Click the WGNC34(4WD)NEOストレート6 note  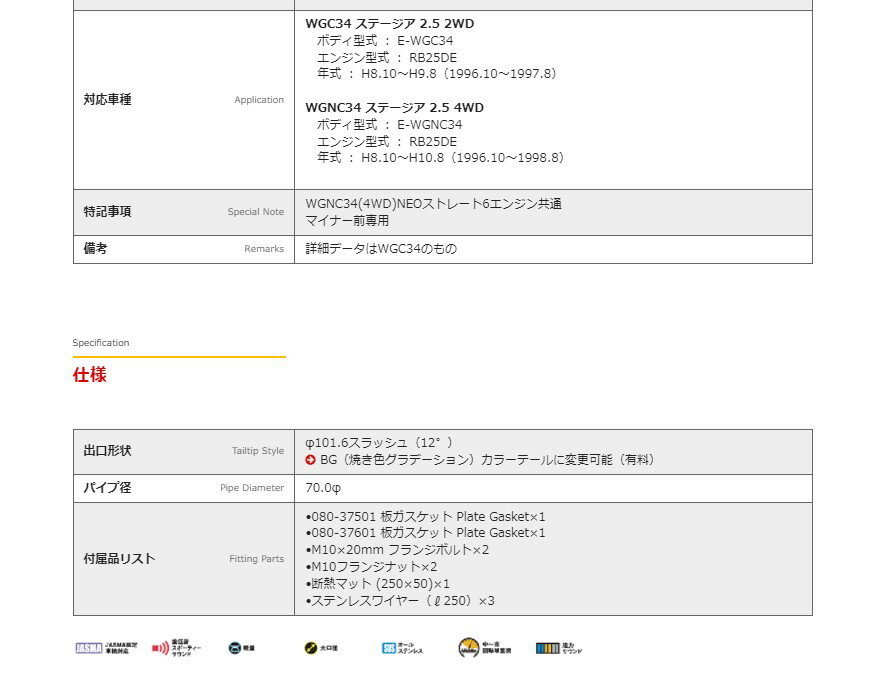click(433, 204)
